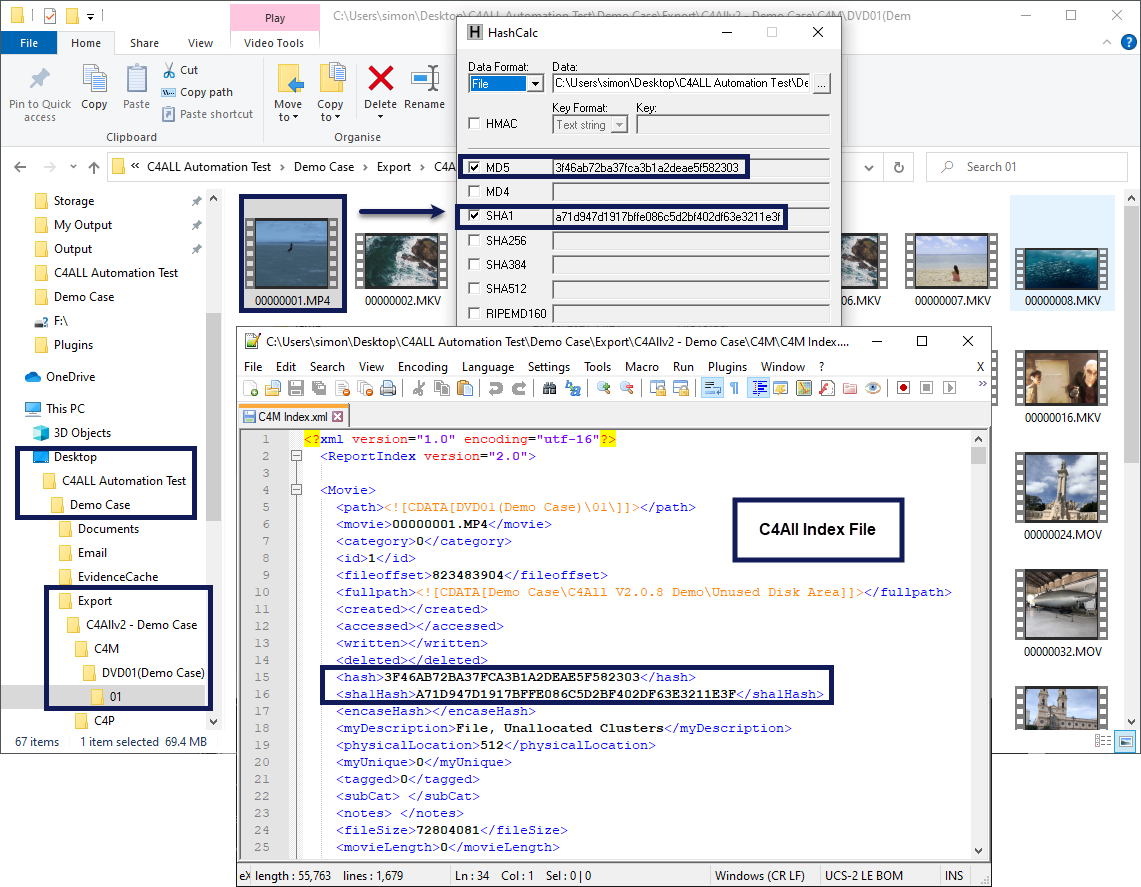
Task: Click Save icon in Notepad++ toolbar
Action: click(x=296, y=389)
